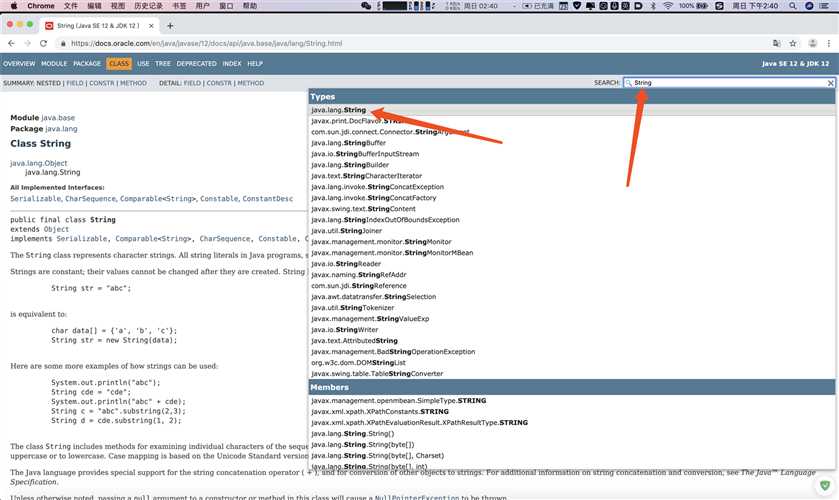Open the DEPRECATED navigation link
This screenshot has height=500, width=839.
(196, 64)
